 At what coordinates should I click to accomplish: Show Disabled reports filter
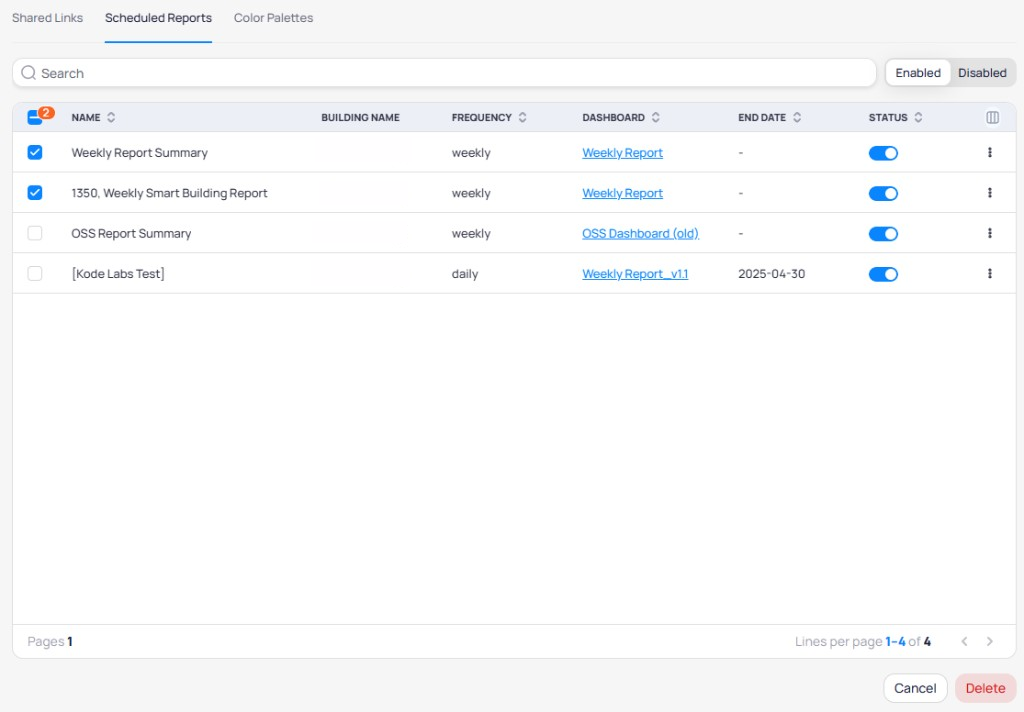pos(982,73)
